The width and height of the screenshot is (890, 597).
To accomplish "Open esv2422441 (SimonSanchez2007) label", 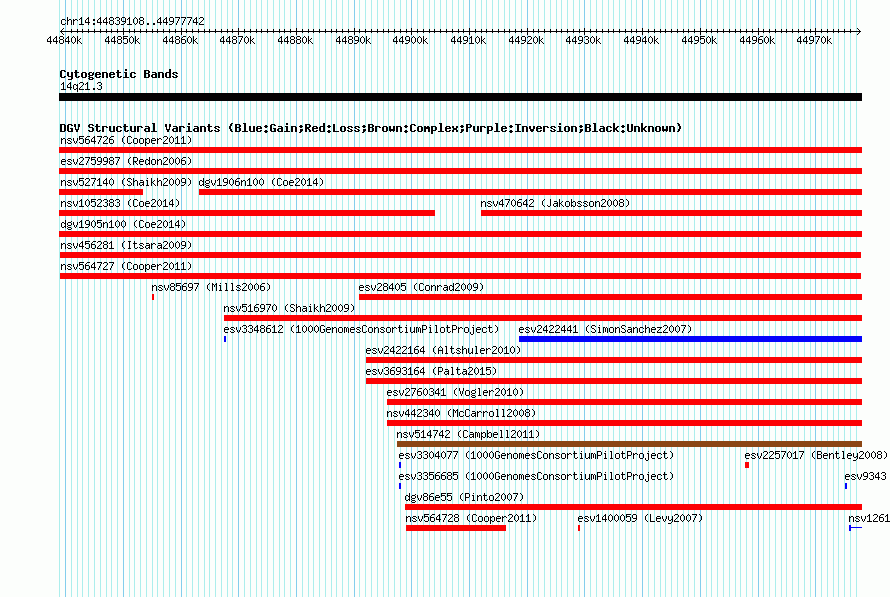I will (x=605, y=329).
